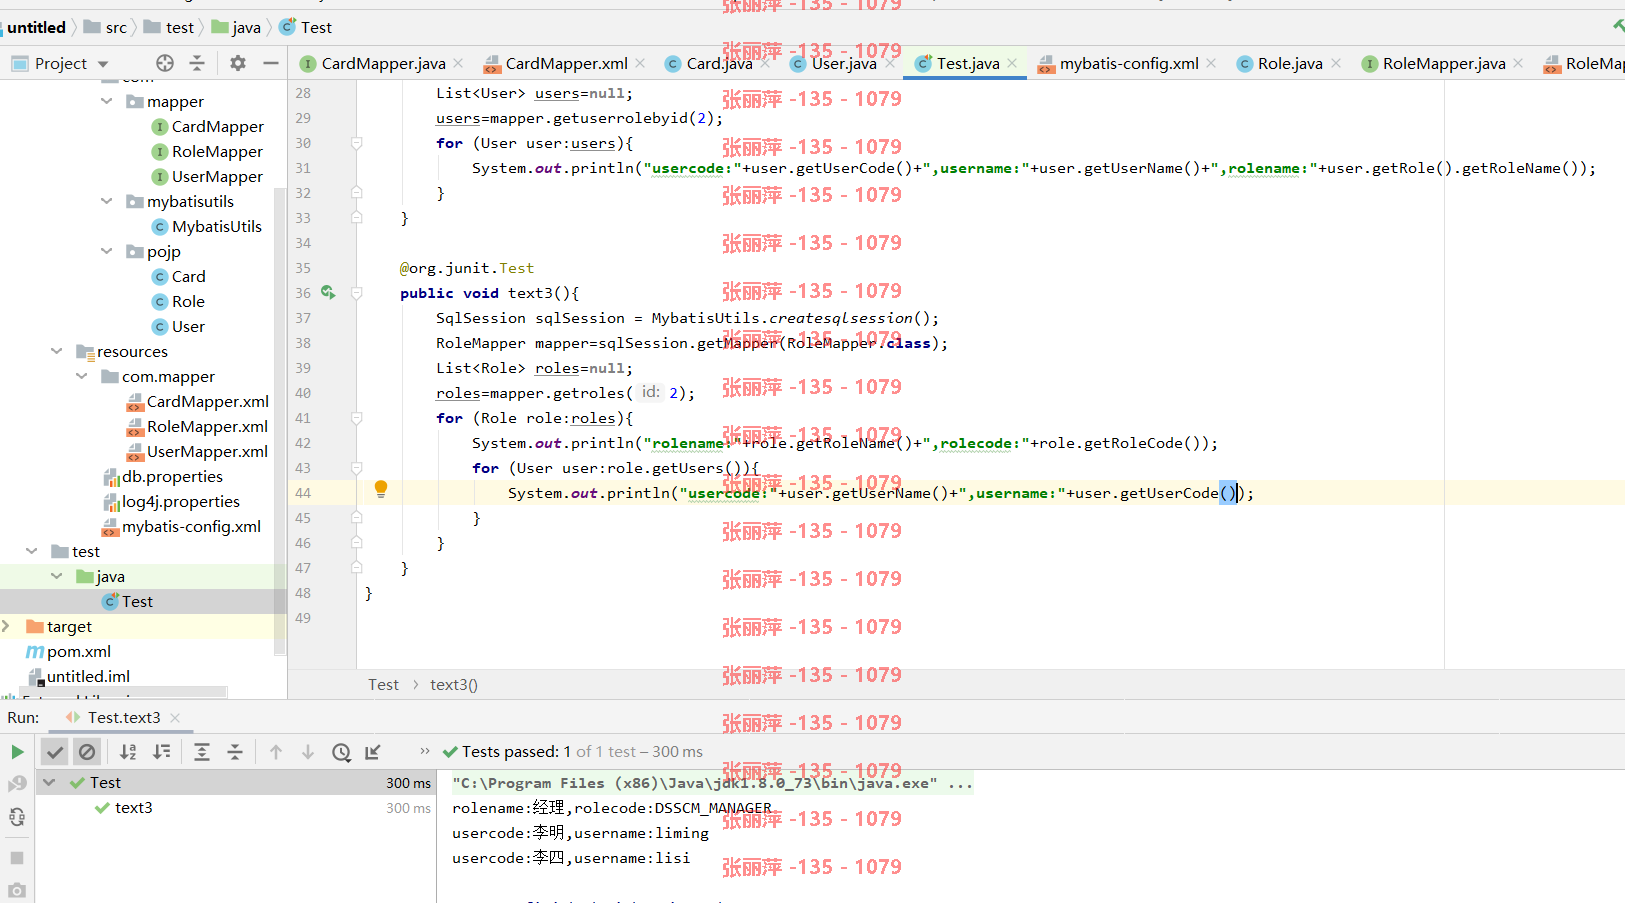This screenshot has height=903, width=1625.
Task: Show more Run toolbar actions
Action: [x=425, y=751]
